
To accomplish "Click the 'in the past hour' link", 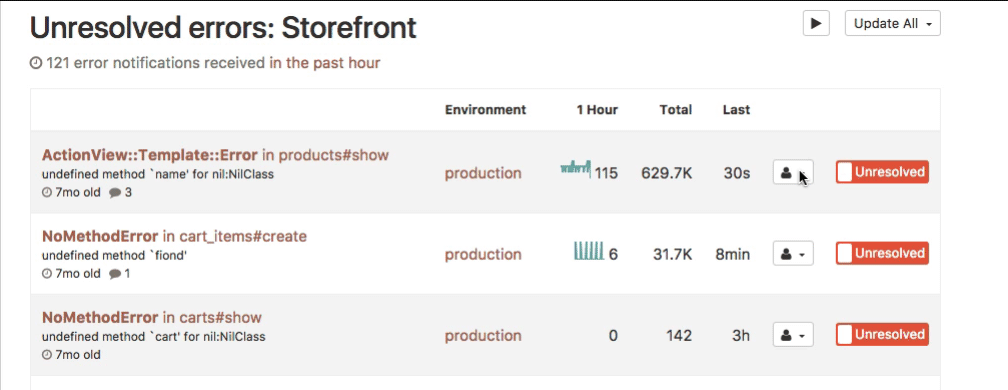I will click(325, 63).
